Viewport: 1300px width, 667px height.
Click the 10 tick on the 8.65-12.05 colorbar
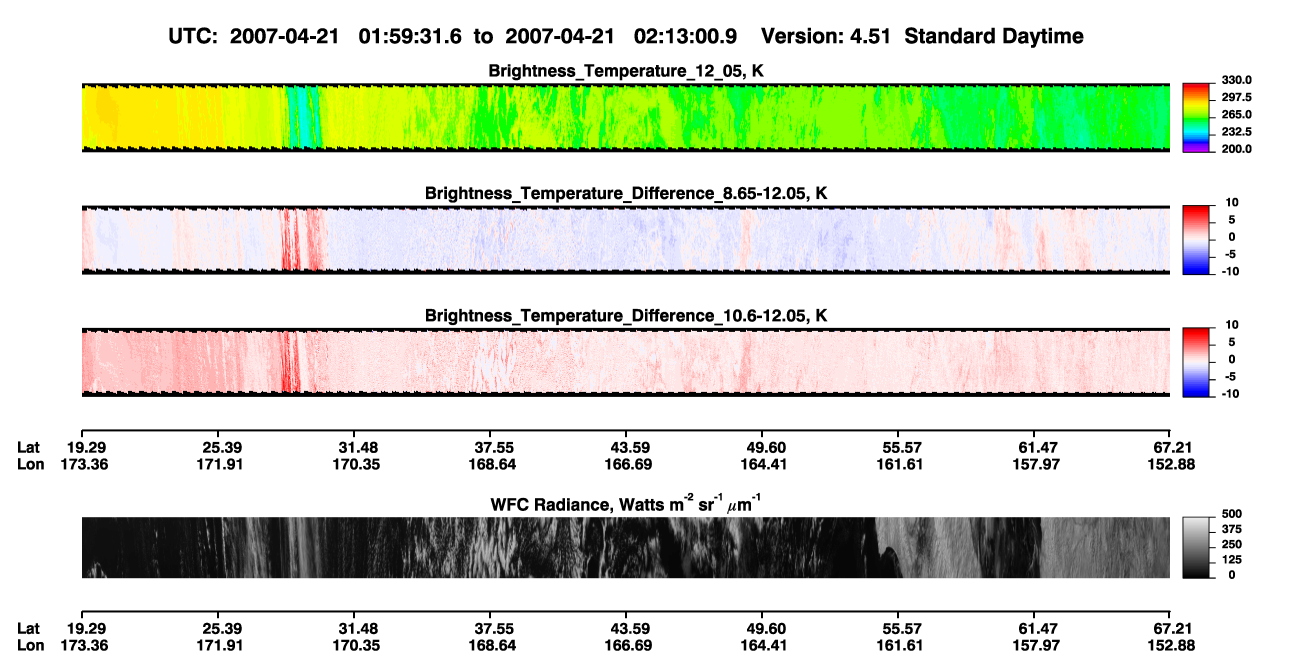(x=1231, y=202)
